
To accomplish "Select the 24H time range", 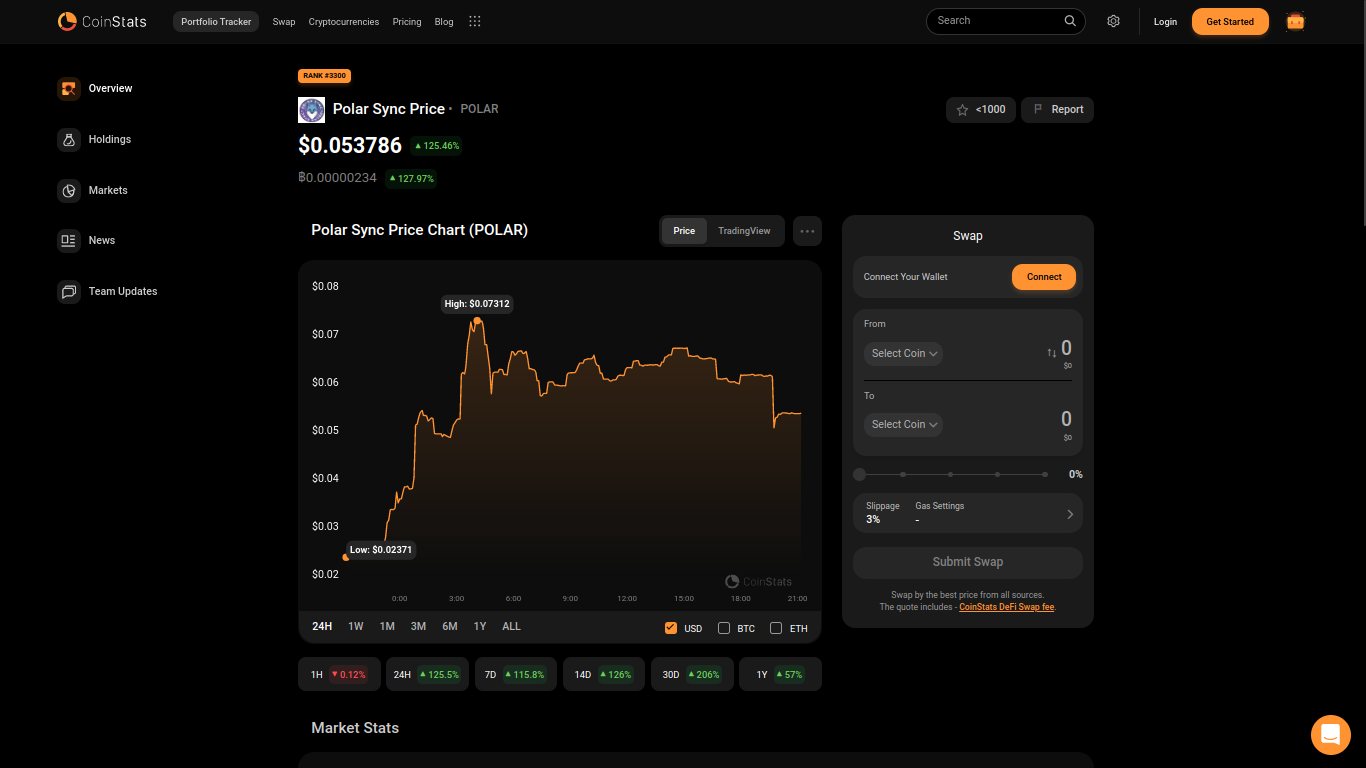I will pyautogui.click(x=322, y=627).
